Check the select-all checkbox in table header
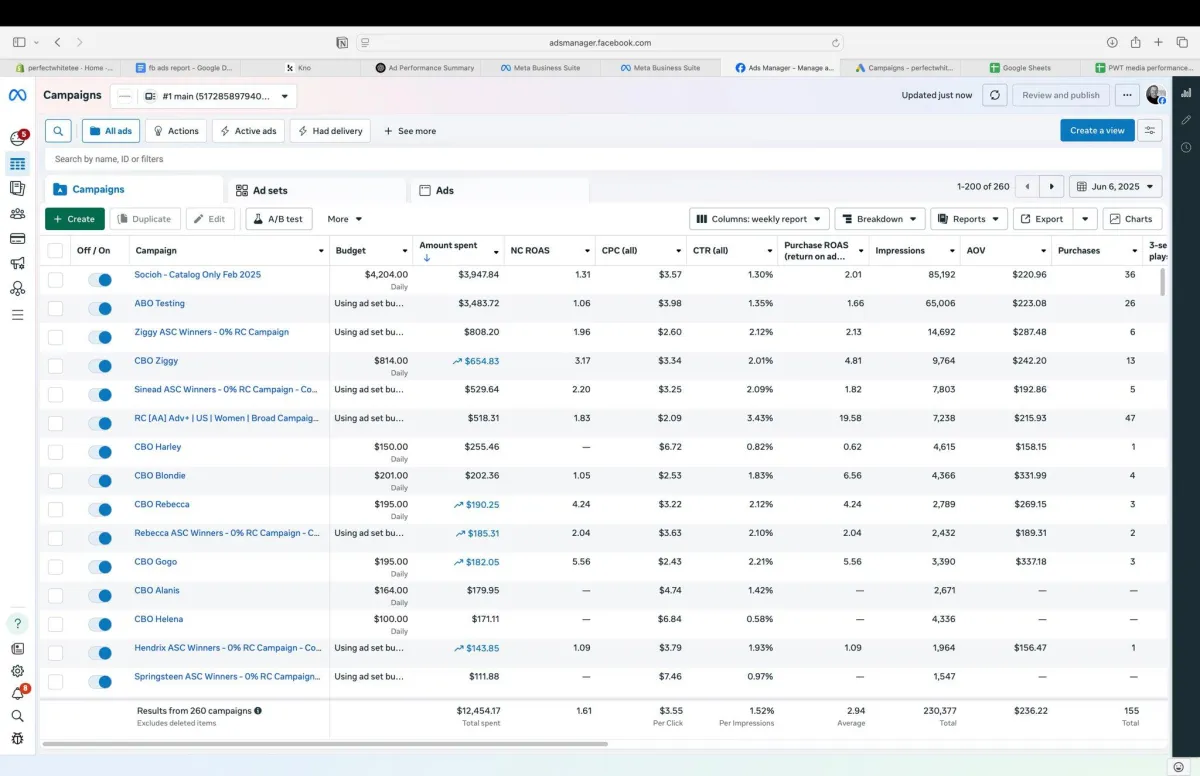Image resolution: width=1200 pixels, height=776 pixels. click(x=55, y=251)
